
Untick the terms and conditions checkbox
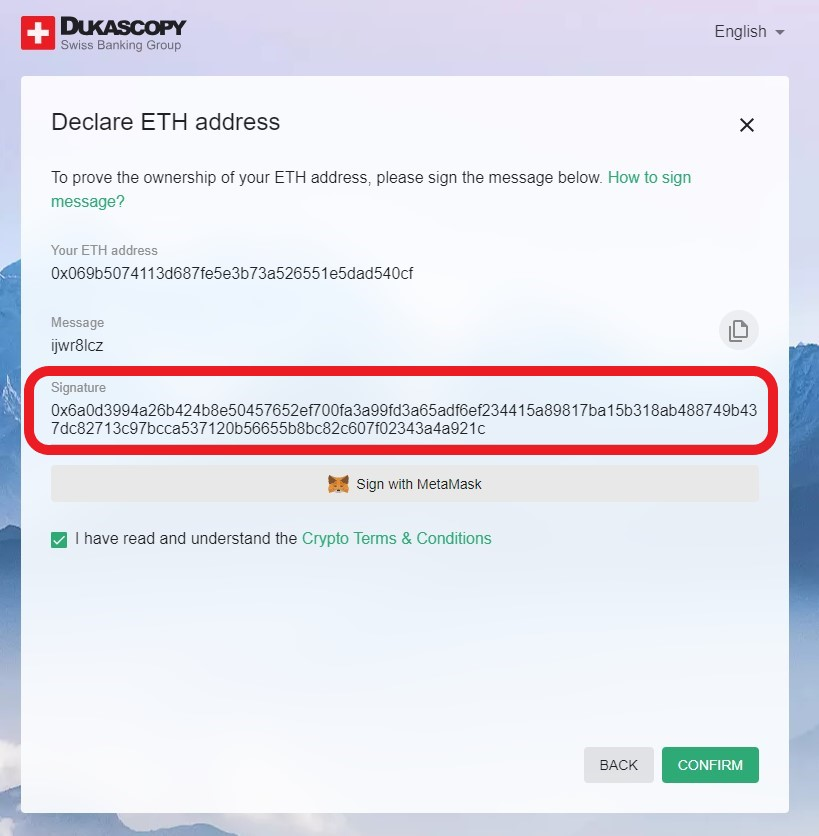click(x=59, y=540)
